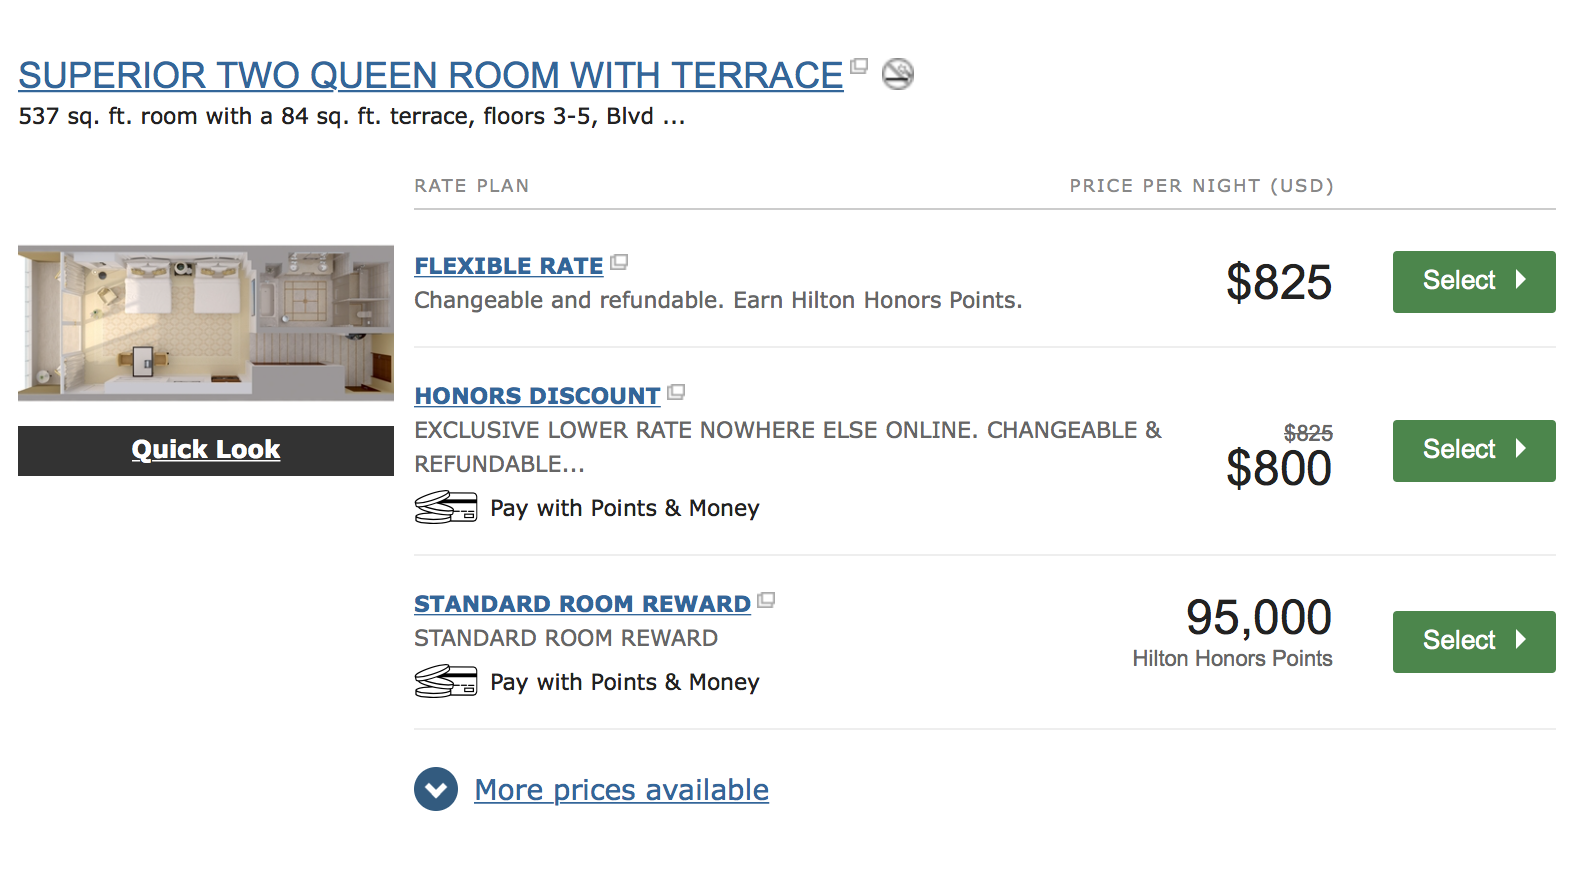Click the Quick Look button

coord(206,451)
